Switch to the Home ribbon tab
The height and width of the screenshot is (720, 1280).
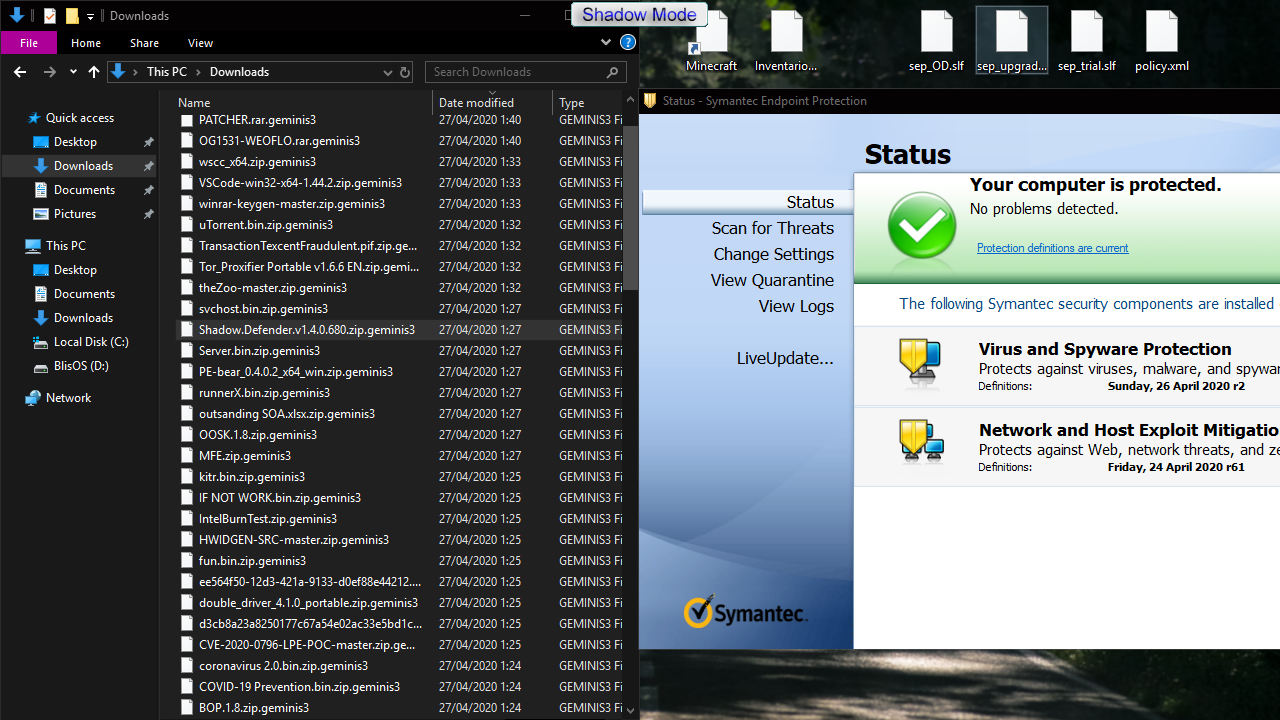86,43
